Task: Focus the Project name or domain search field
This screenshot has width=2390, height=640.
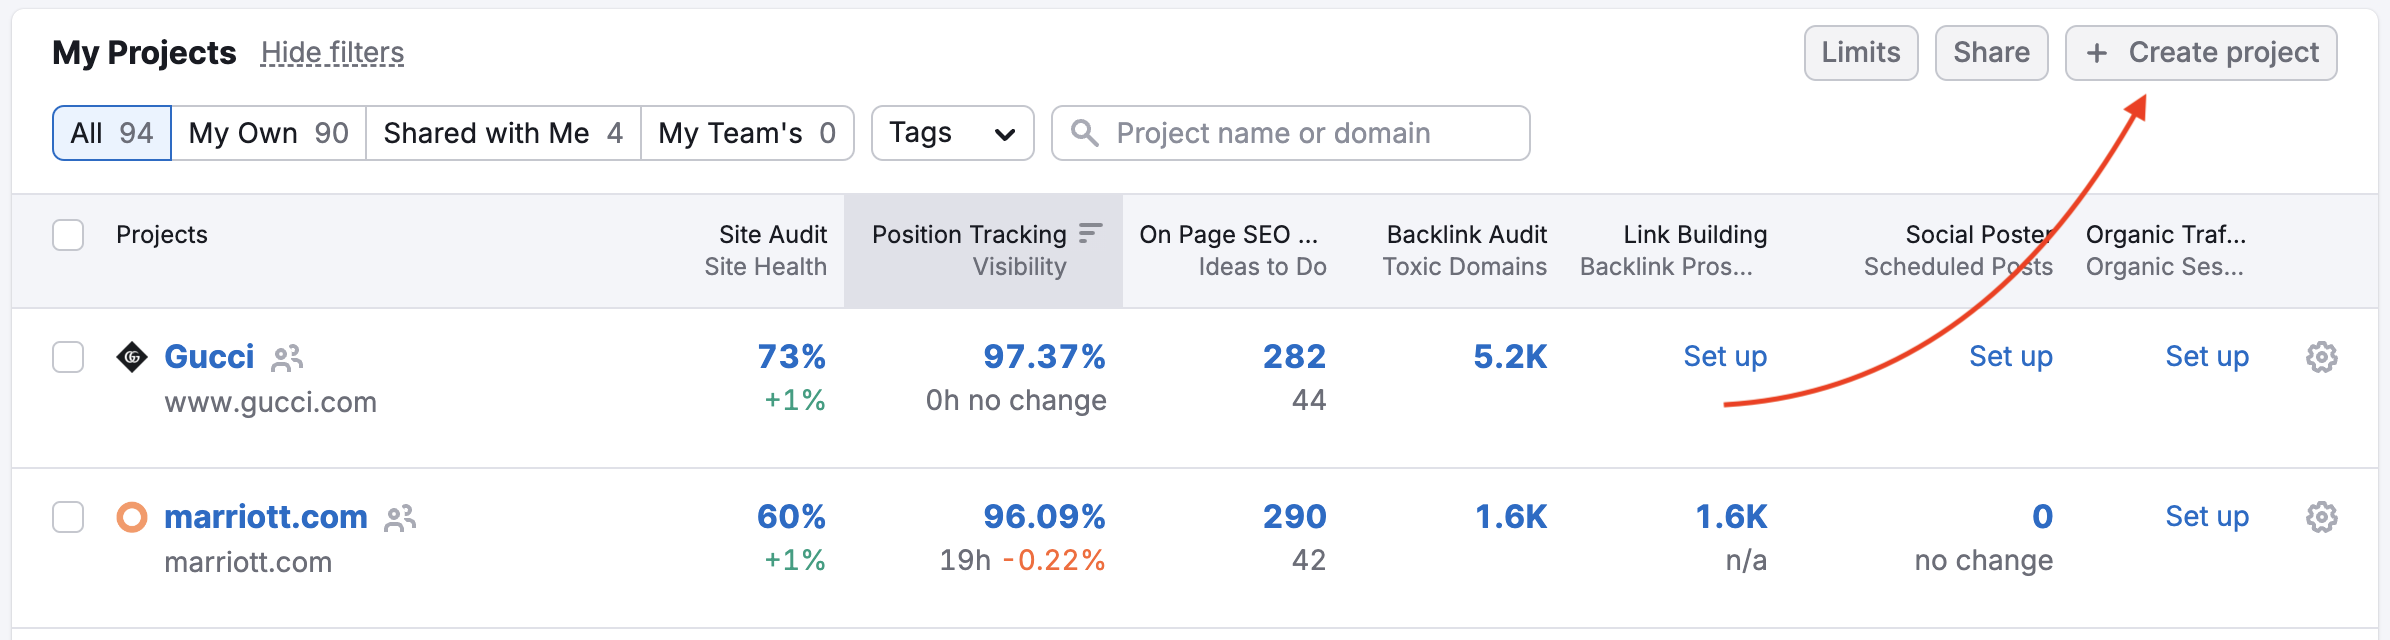Action: [x=1290, y=133]
